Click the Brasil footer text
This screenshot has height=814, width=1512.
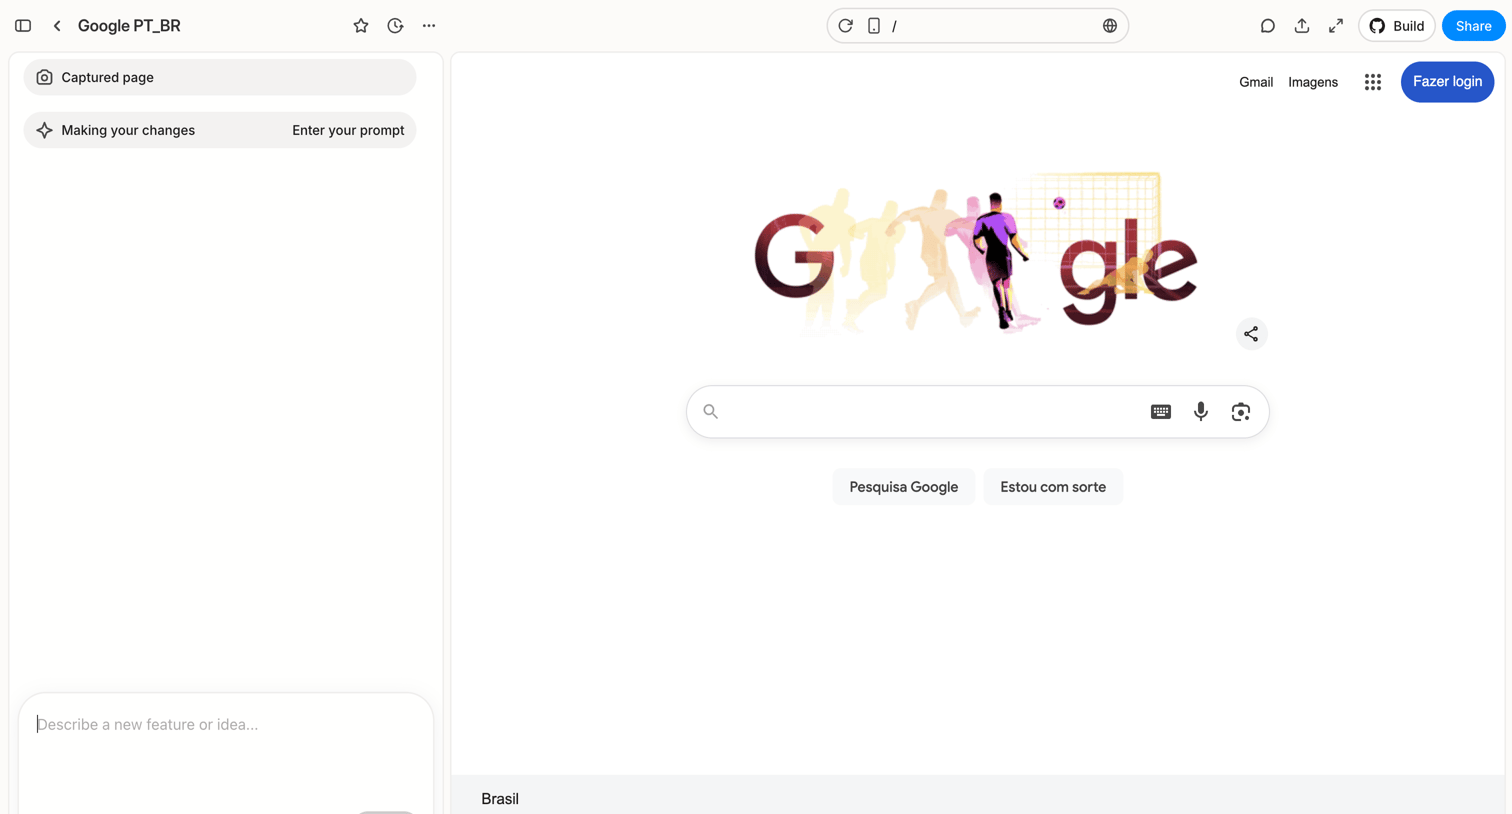click(x=500, y=799)
